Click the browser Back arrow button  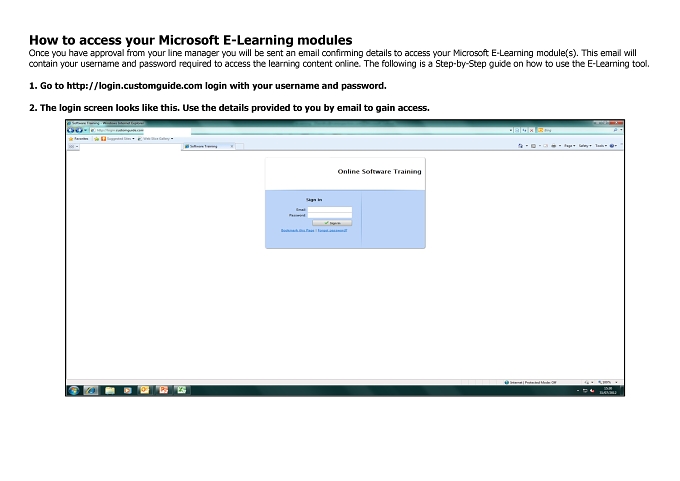tap(71, 130)
